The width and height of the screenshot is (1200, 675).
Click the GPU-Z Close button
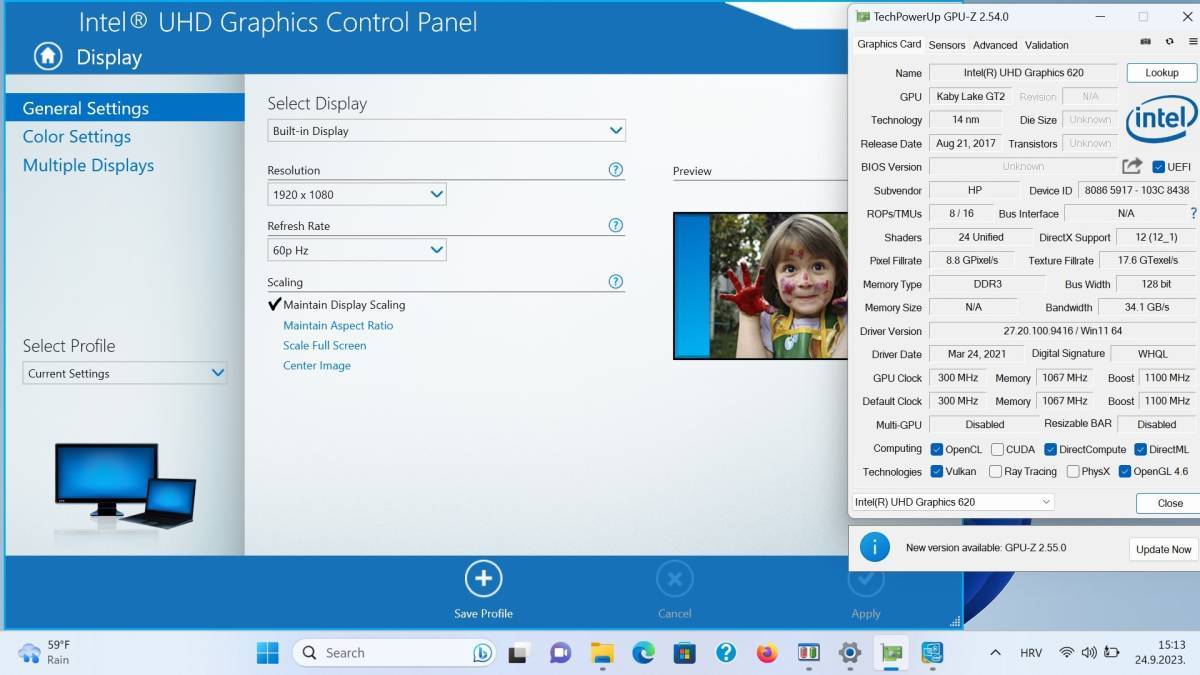click(x=1170, y=503)
